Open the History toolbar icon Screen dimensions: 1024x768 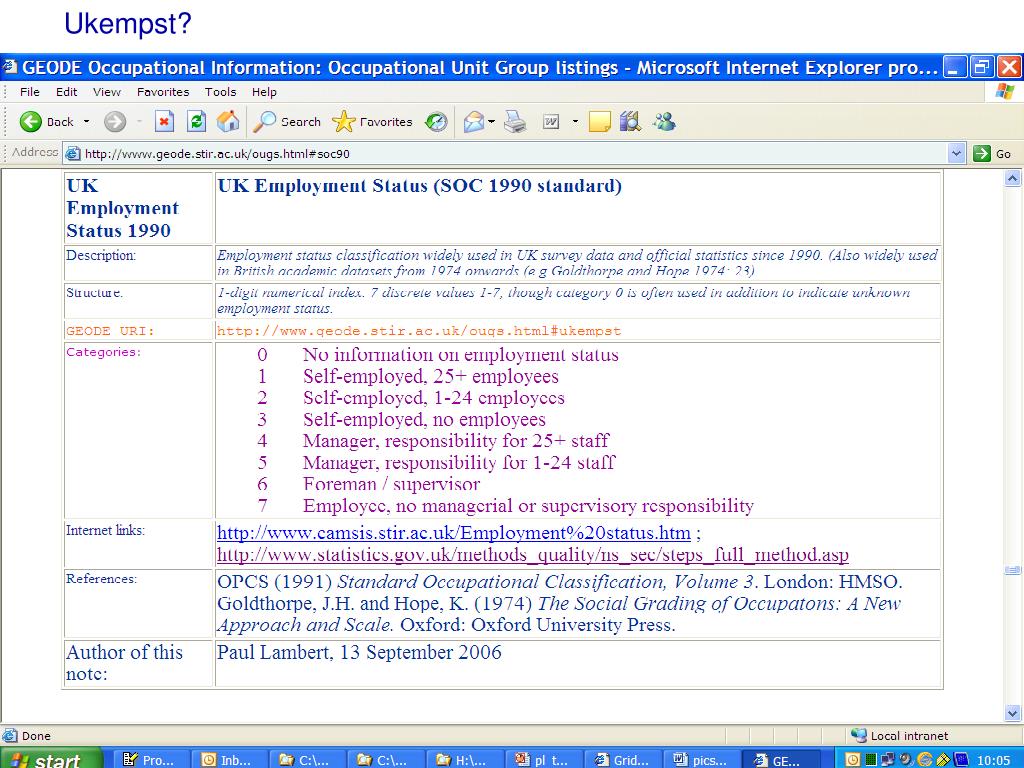(436, 122)
